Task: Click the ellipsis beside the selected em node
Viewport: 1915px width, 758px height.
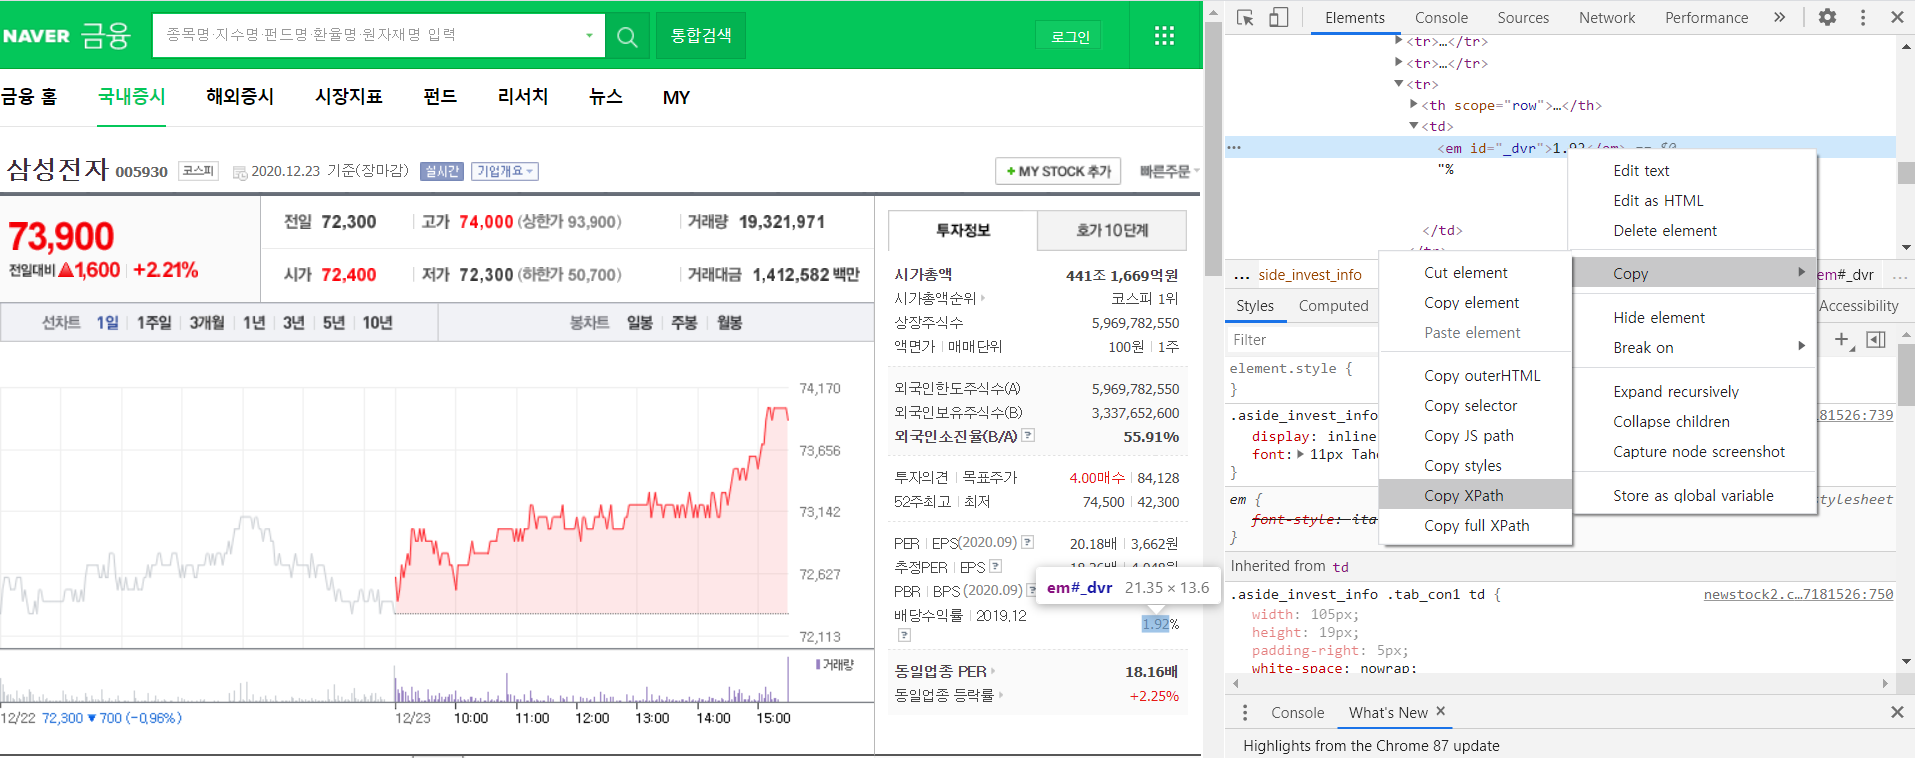Action: (1234, 147)
